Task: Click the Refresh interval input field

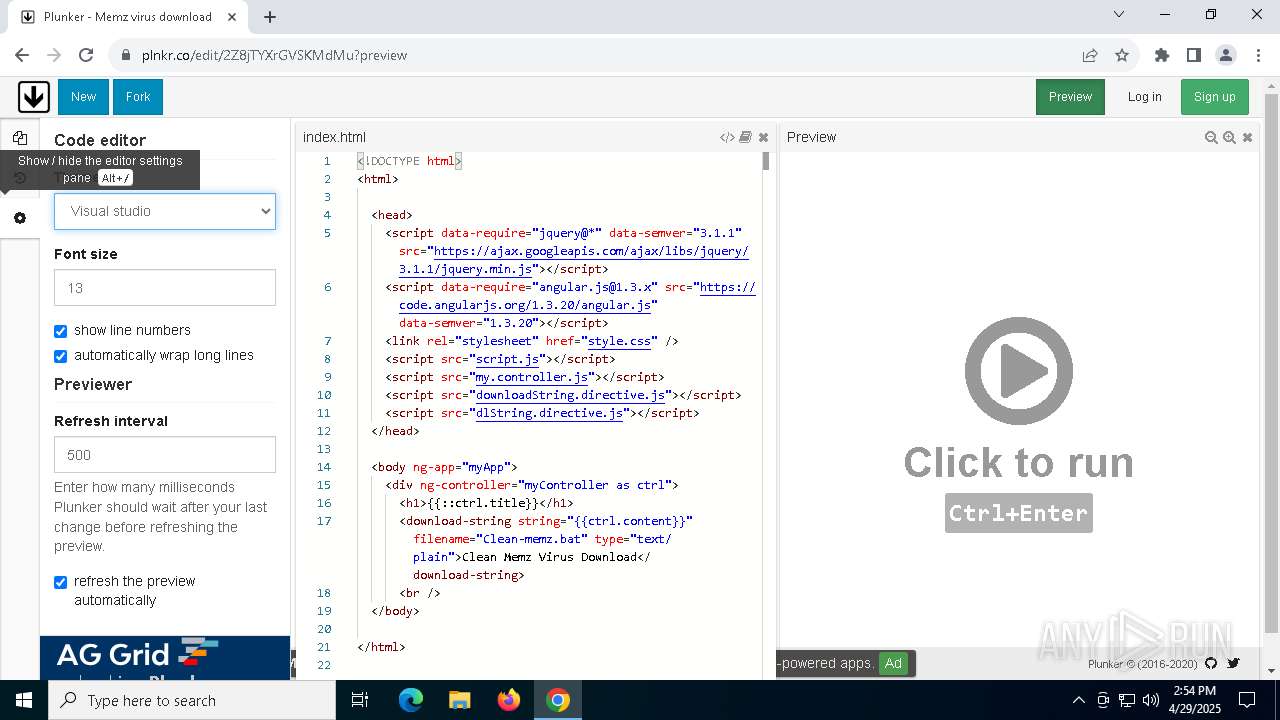Action: click(165, 454)
